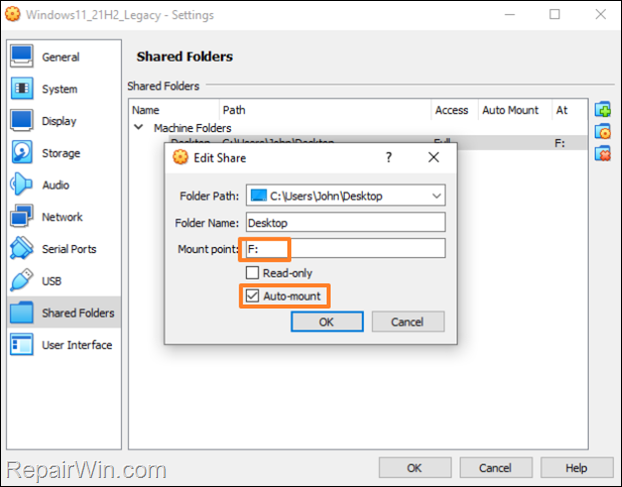Open the USB category label
The height and width of the screenshot is (487, 622).
pyautogui.click(x=52, y=281)
